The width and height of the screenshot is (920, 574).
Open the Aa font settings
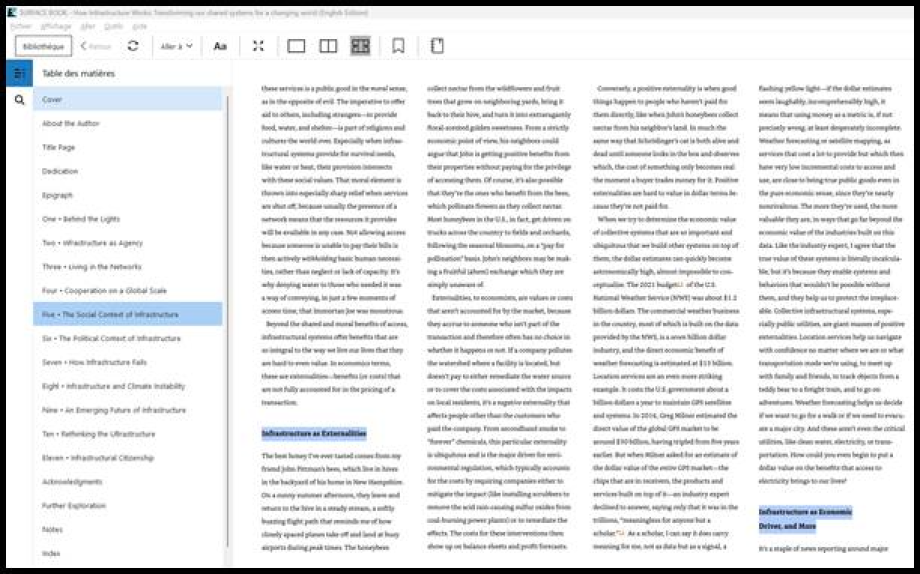click(x=220, y=46)
